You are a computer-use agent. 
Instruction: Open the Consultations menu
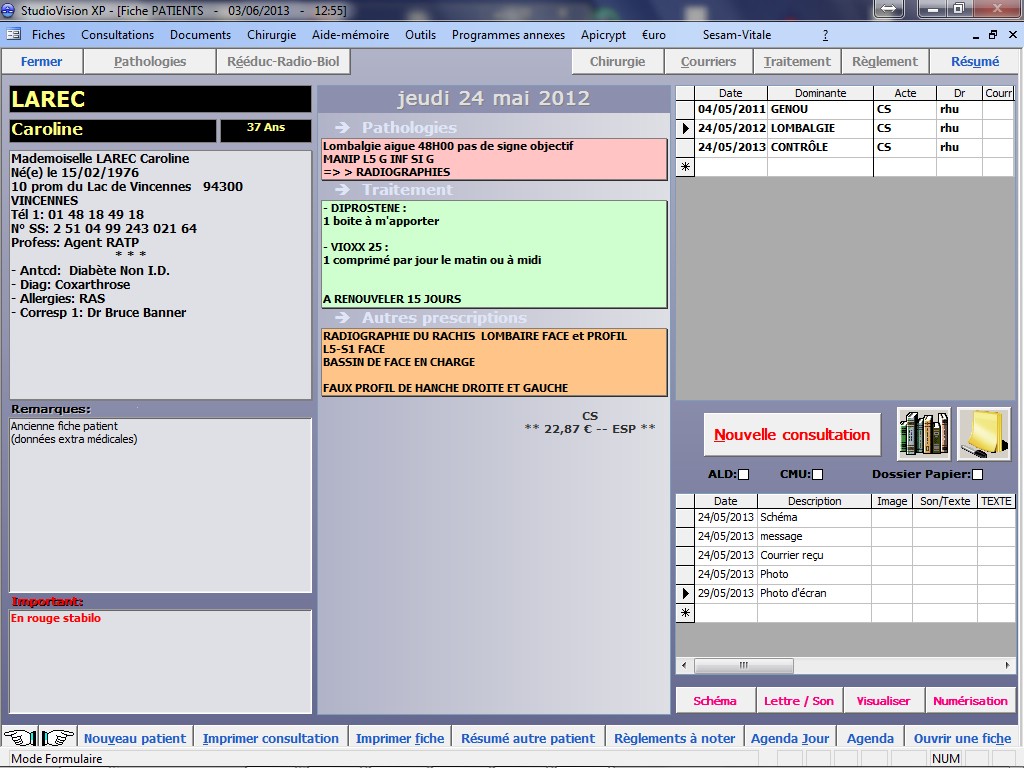point(118,35)
